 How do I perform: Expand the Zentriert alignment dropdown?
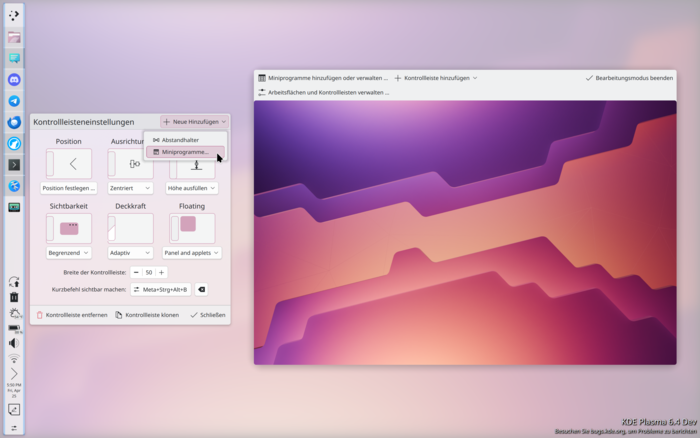pyautogui.click(x=130, y=188)
